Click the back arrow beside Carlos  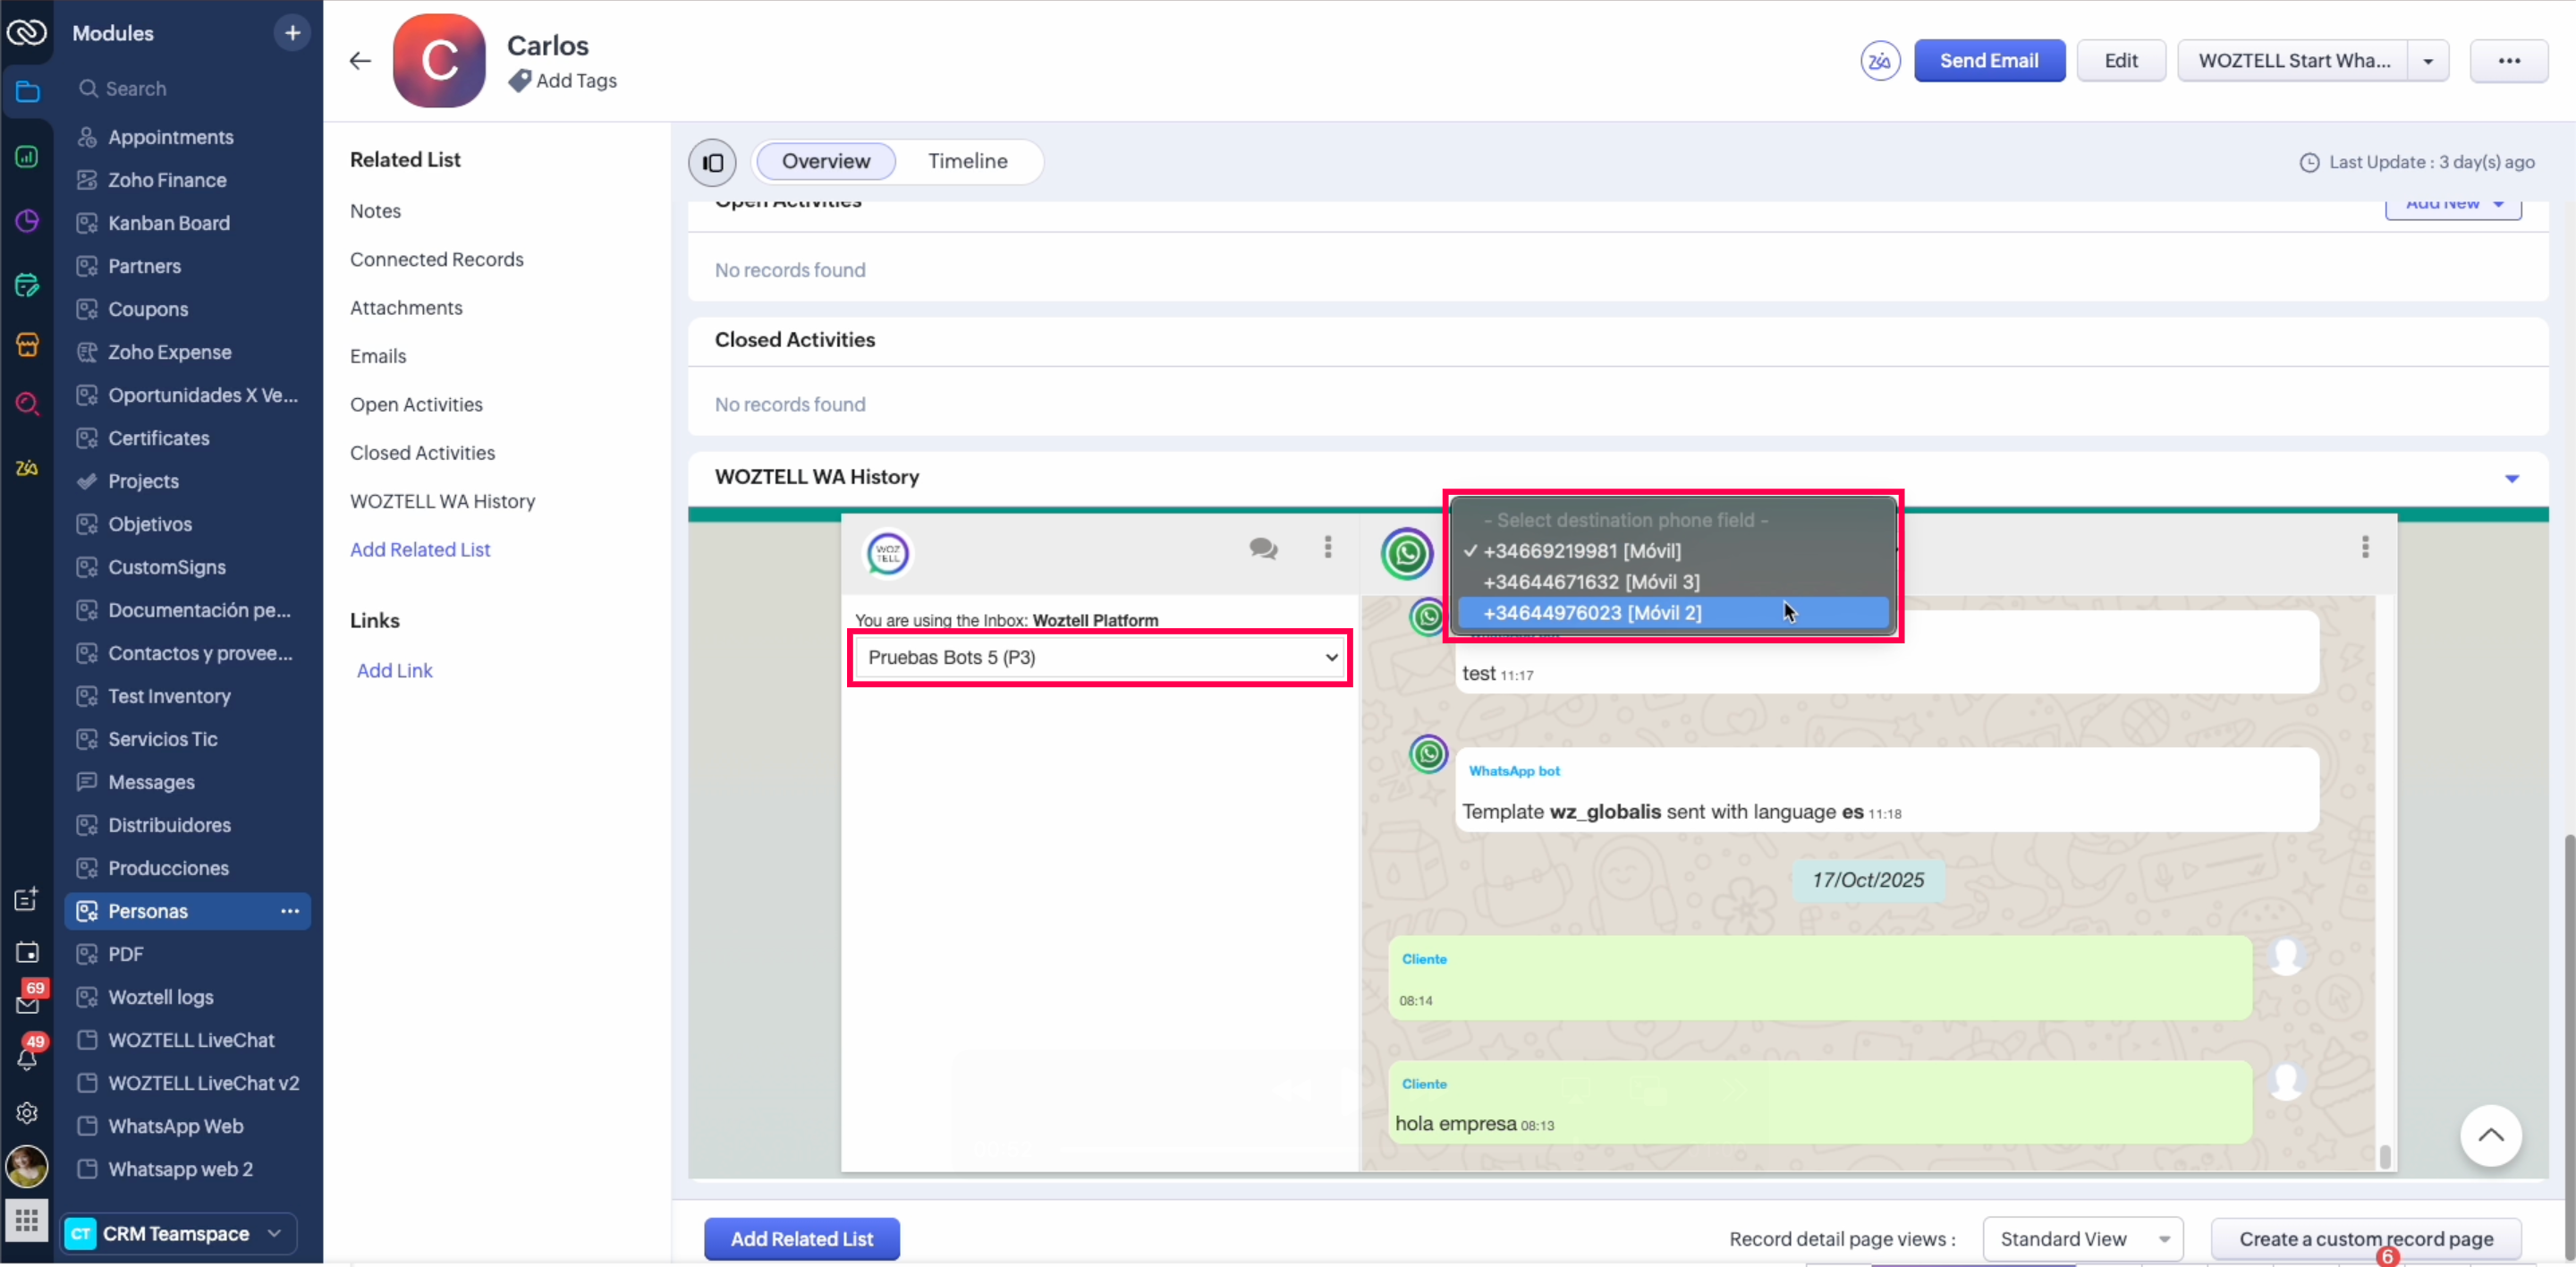[360, 61]
